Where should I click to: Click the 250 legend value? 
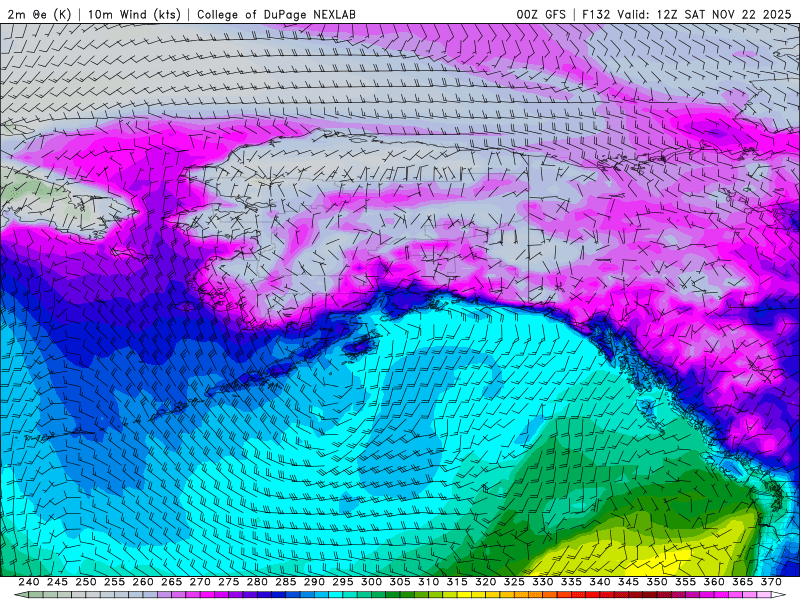click(x=86, y=582)
